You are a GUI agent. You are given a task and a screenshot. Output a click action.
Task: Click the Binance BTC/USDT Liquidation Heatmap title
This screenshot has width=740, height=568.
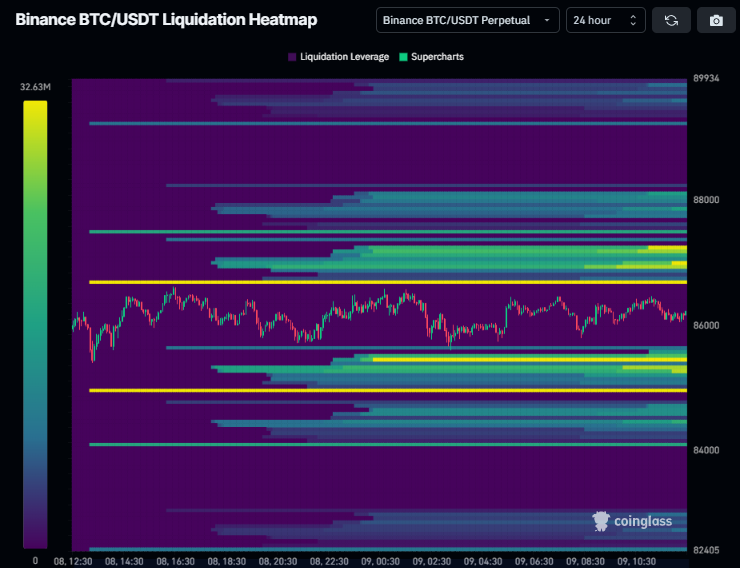(x=166, y=20)
